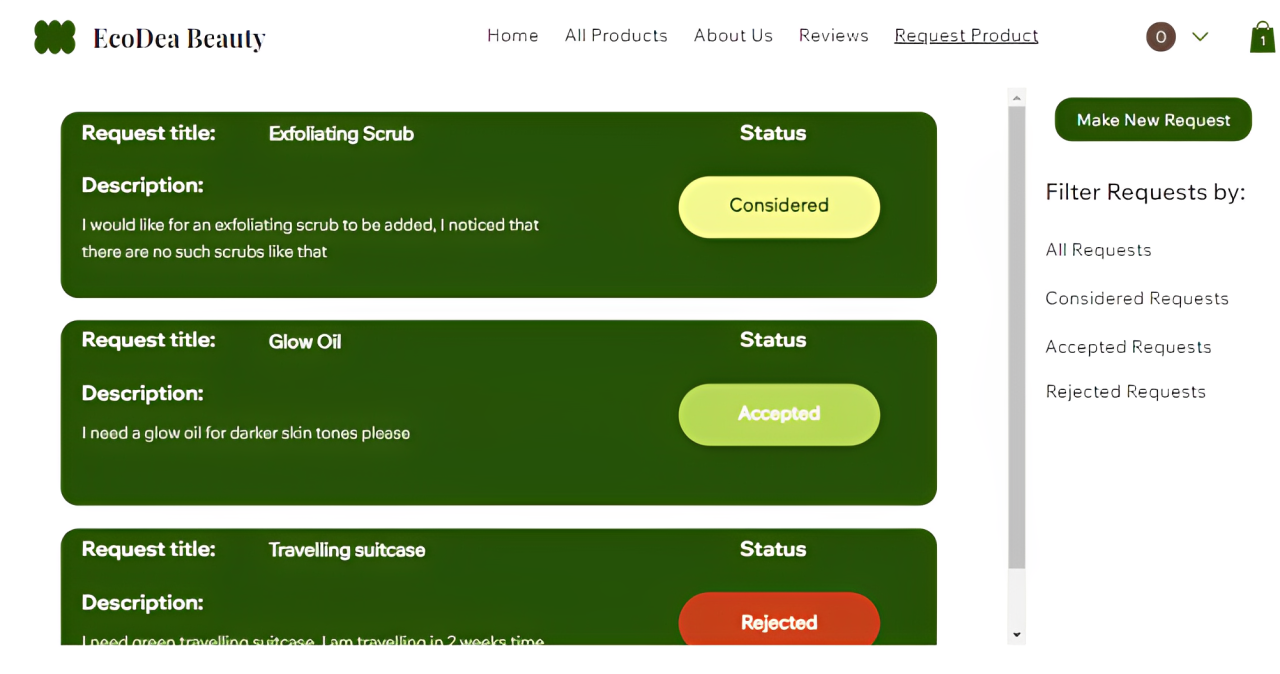Open the About Us section
The image size is (1280, 674).
[733, 35]
